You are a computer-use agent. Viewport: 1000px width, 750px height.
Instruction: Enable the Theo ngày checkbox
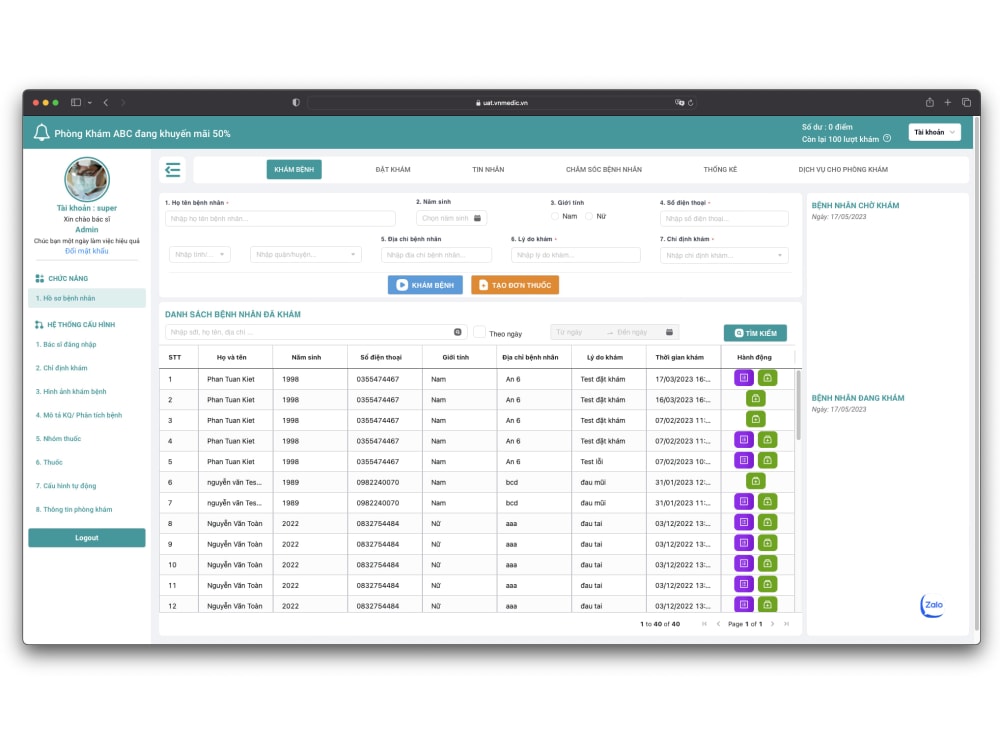point(479,332)
